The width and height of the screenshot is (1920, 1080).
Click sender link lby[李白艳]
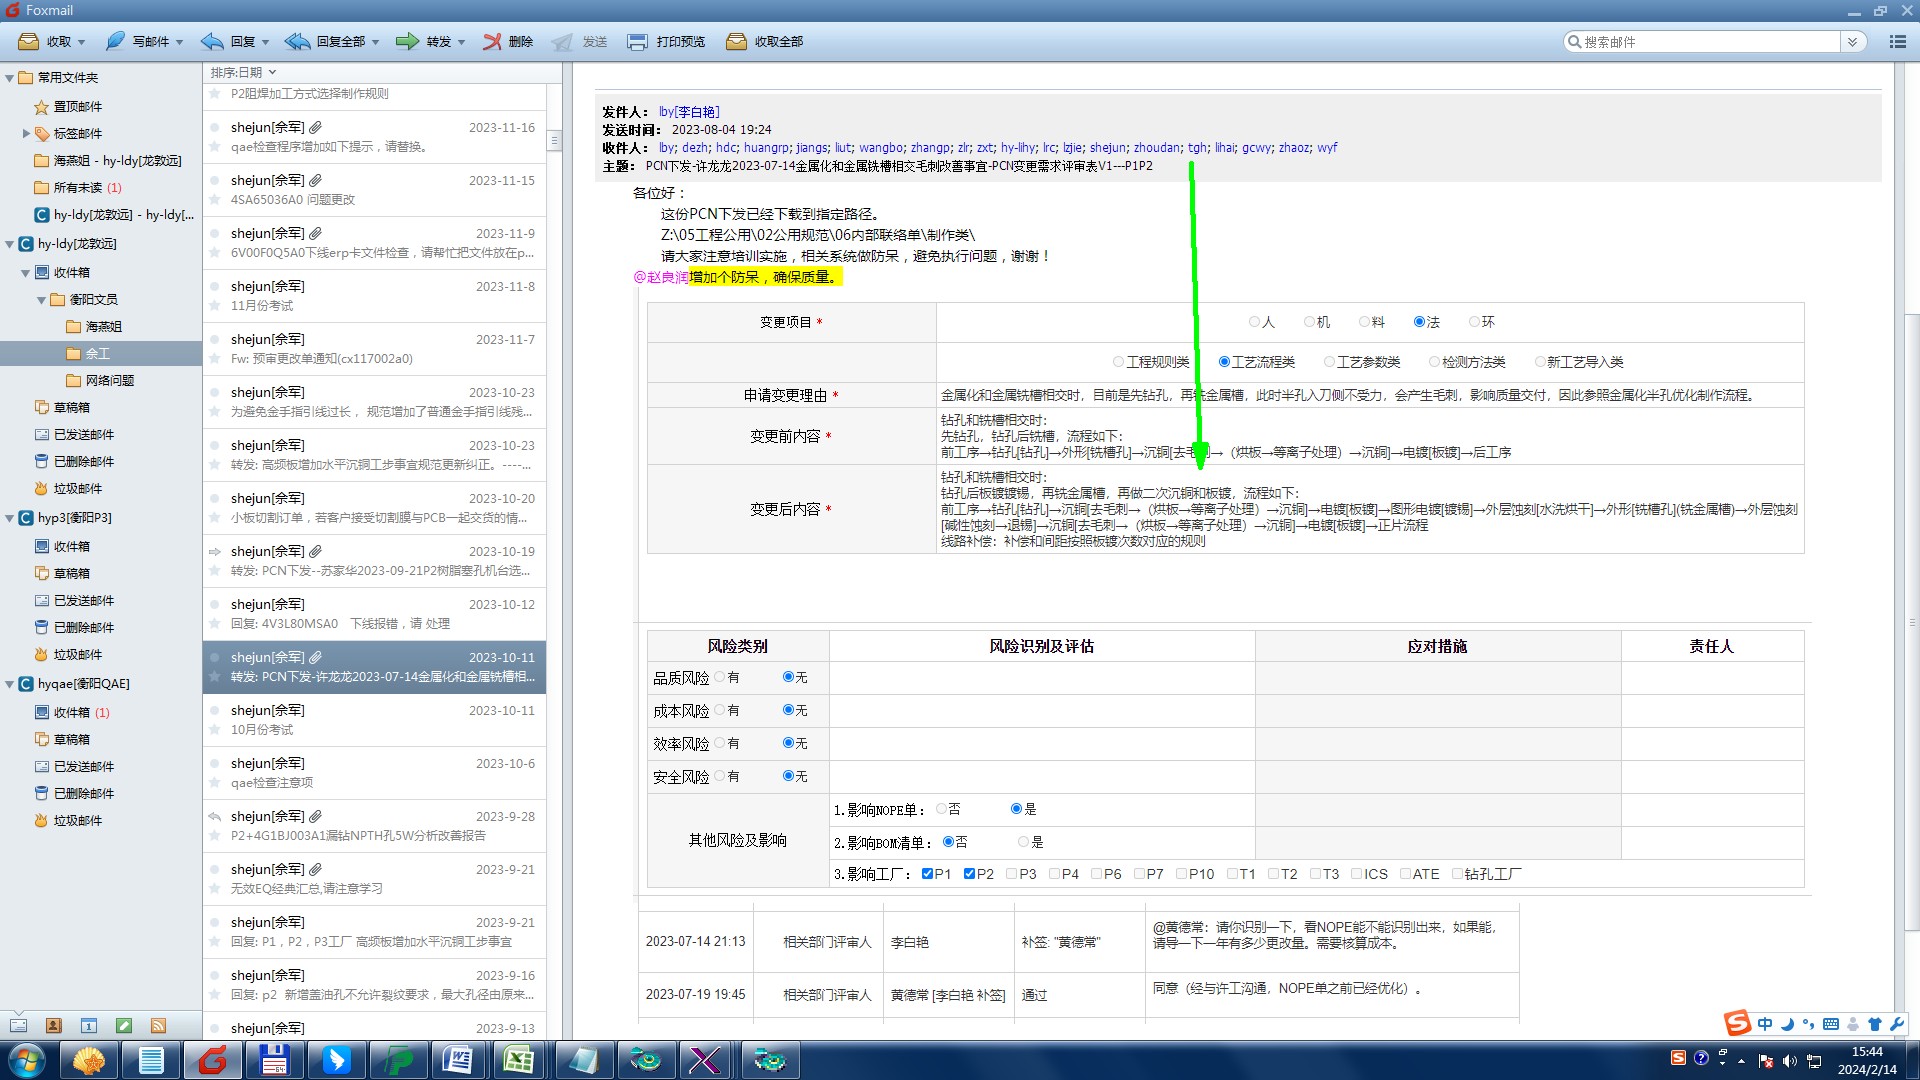coord(689,112)
